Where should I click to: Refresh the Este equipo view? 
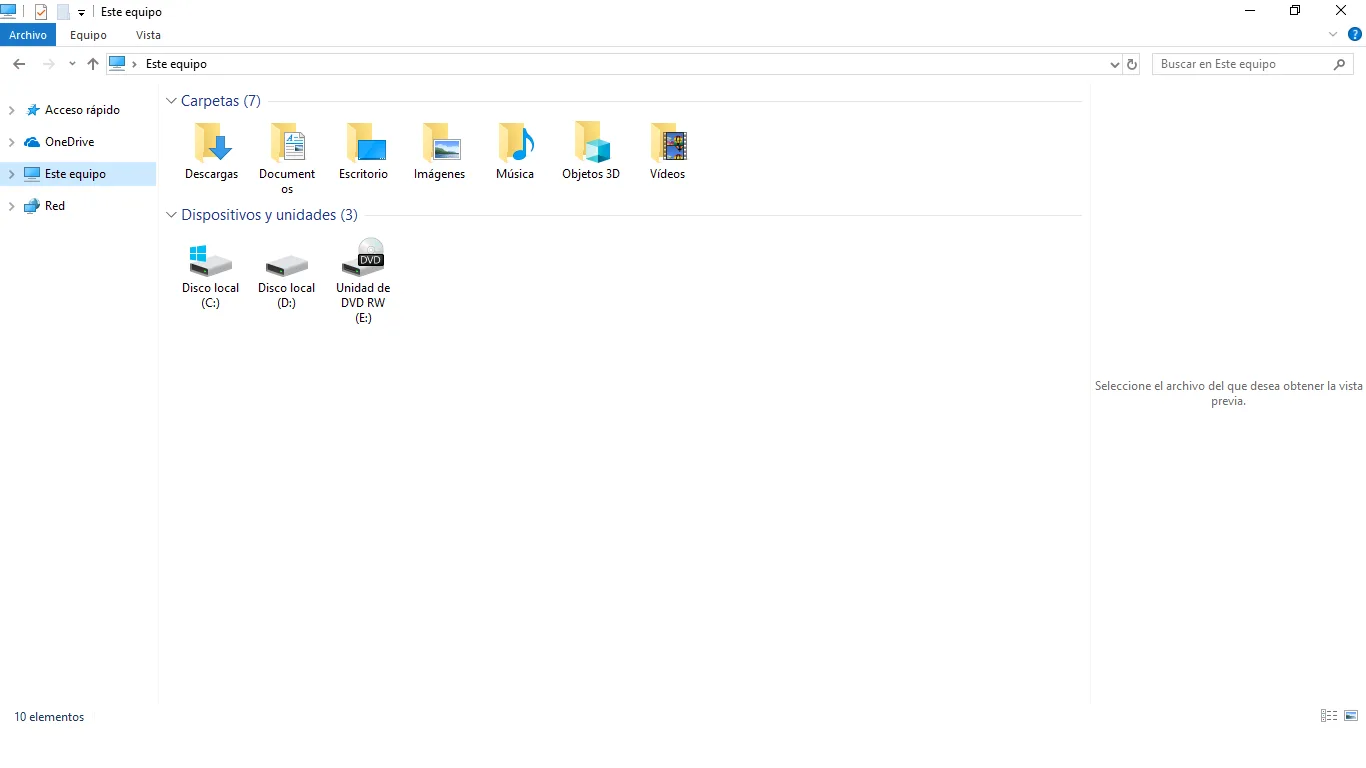(1132, 64)
